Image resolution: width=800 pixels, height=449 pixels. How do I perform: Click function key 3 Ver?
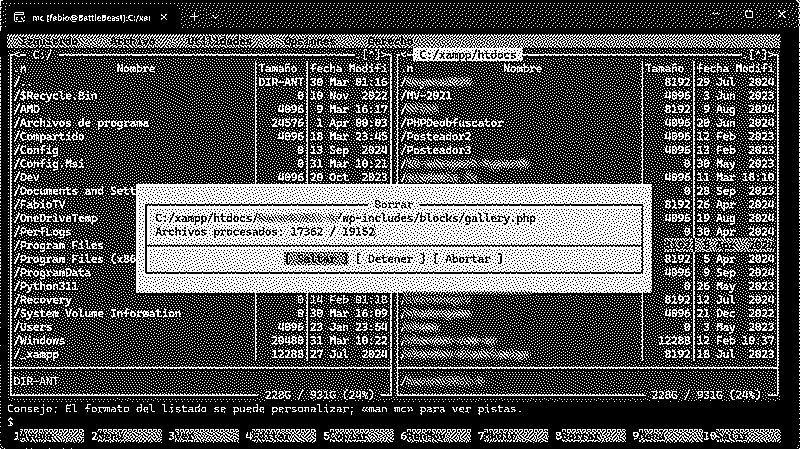pos(204,436)
